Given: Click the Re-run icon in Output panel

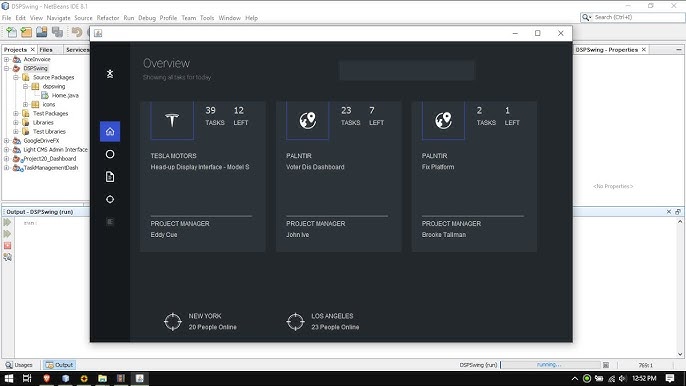Looking at the screenshot, I should point(7,222).
